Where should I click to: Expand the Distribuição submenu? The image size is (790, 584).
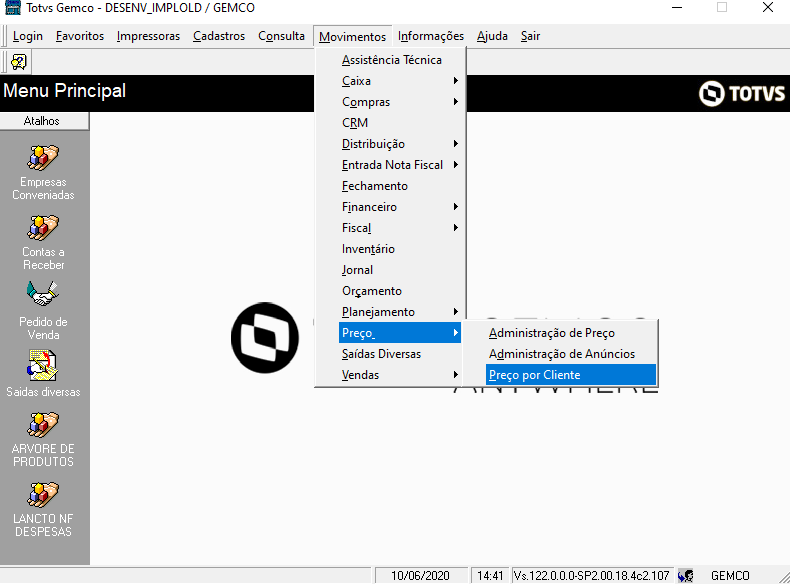click(400, 144)
